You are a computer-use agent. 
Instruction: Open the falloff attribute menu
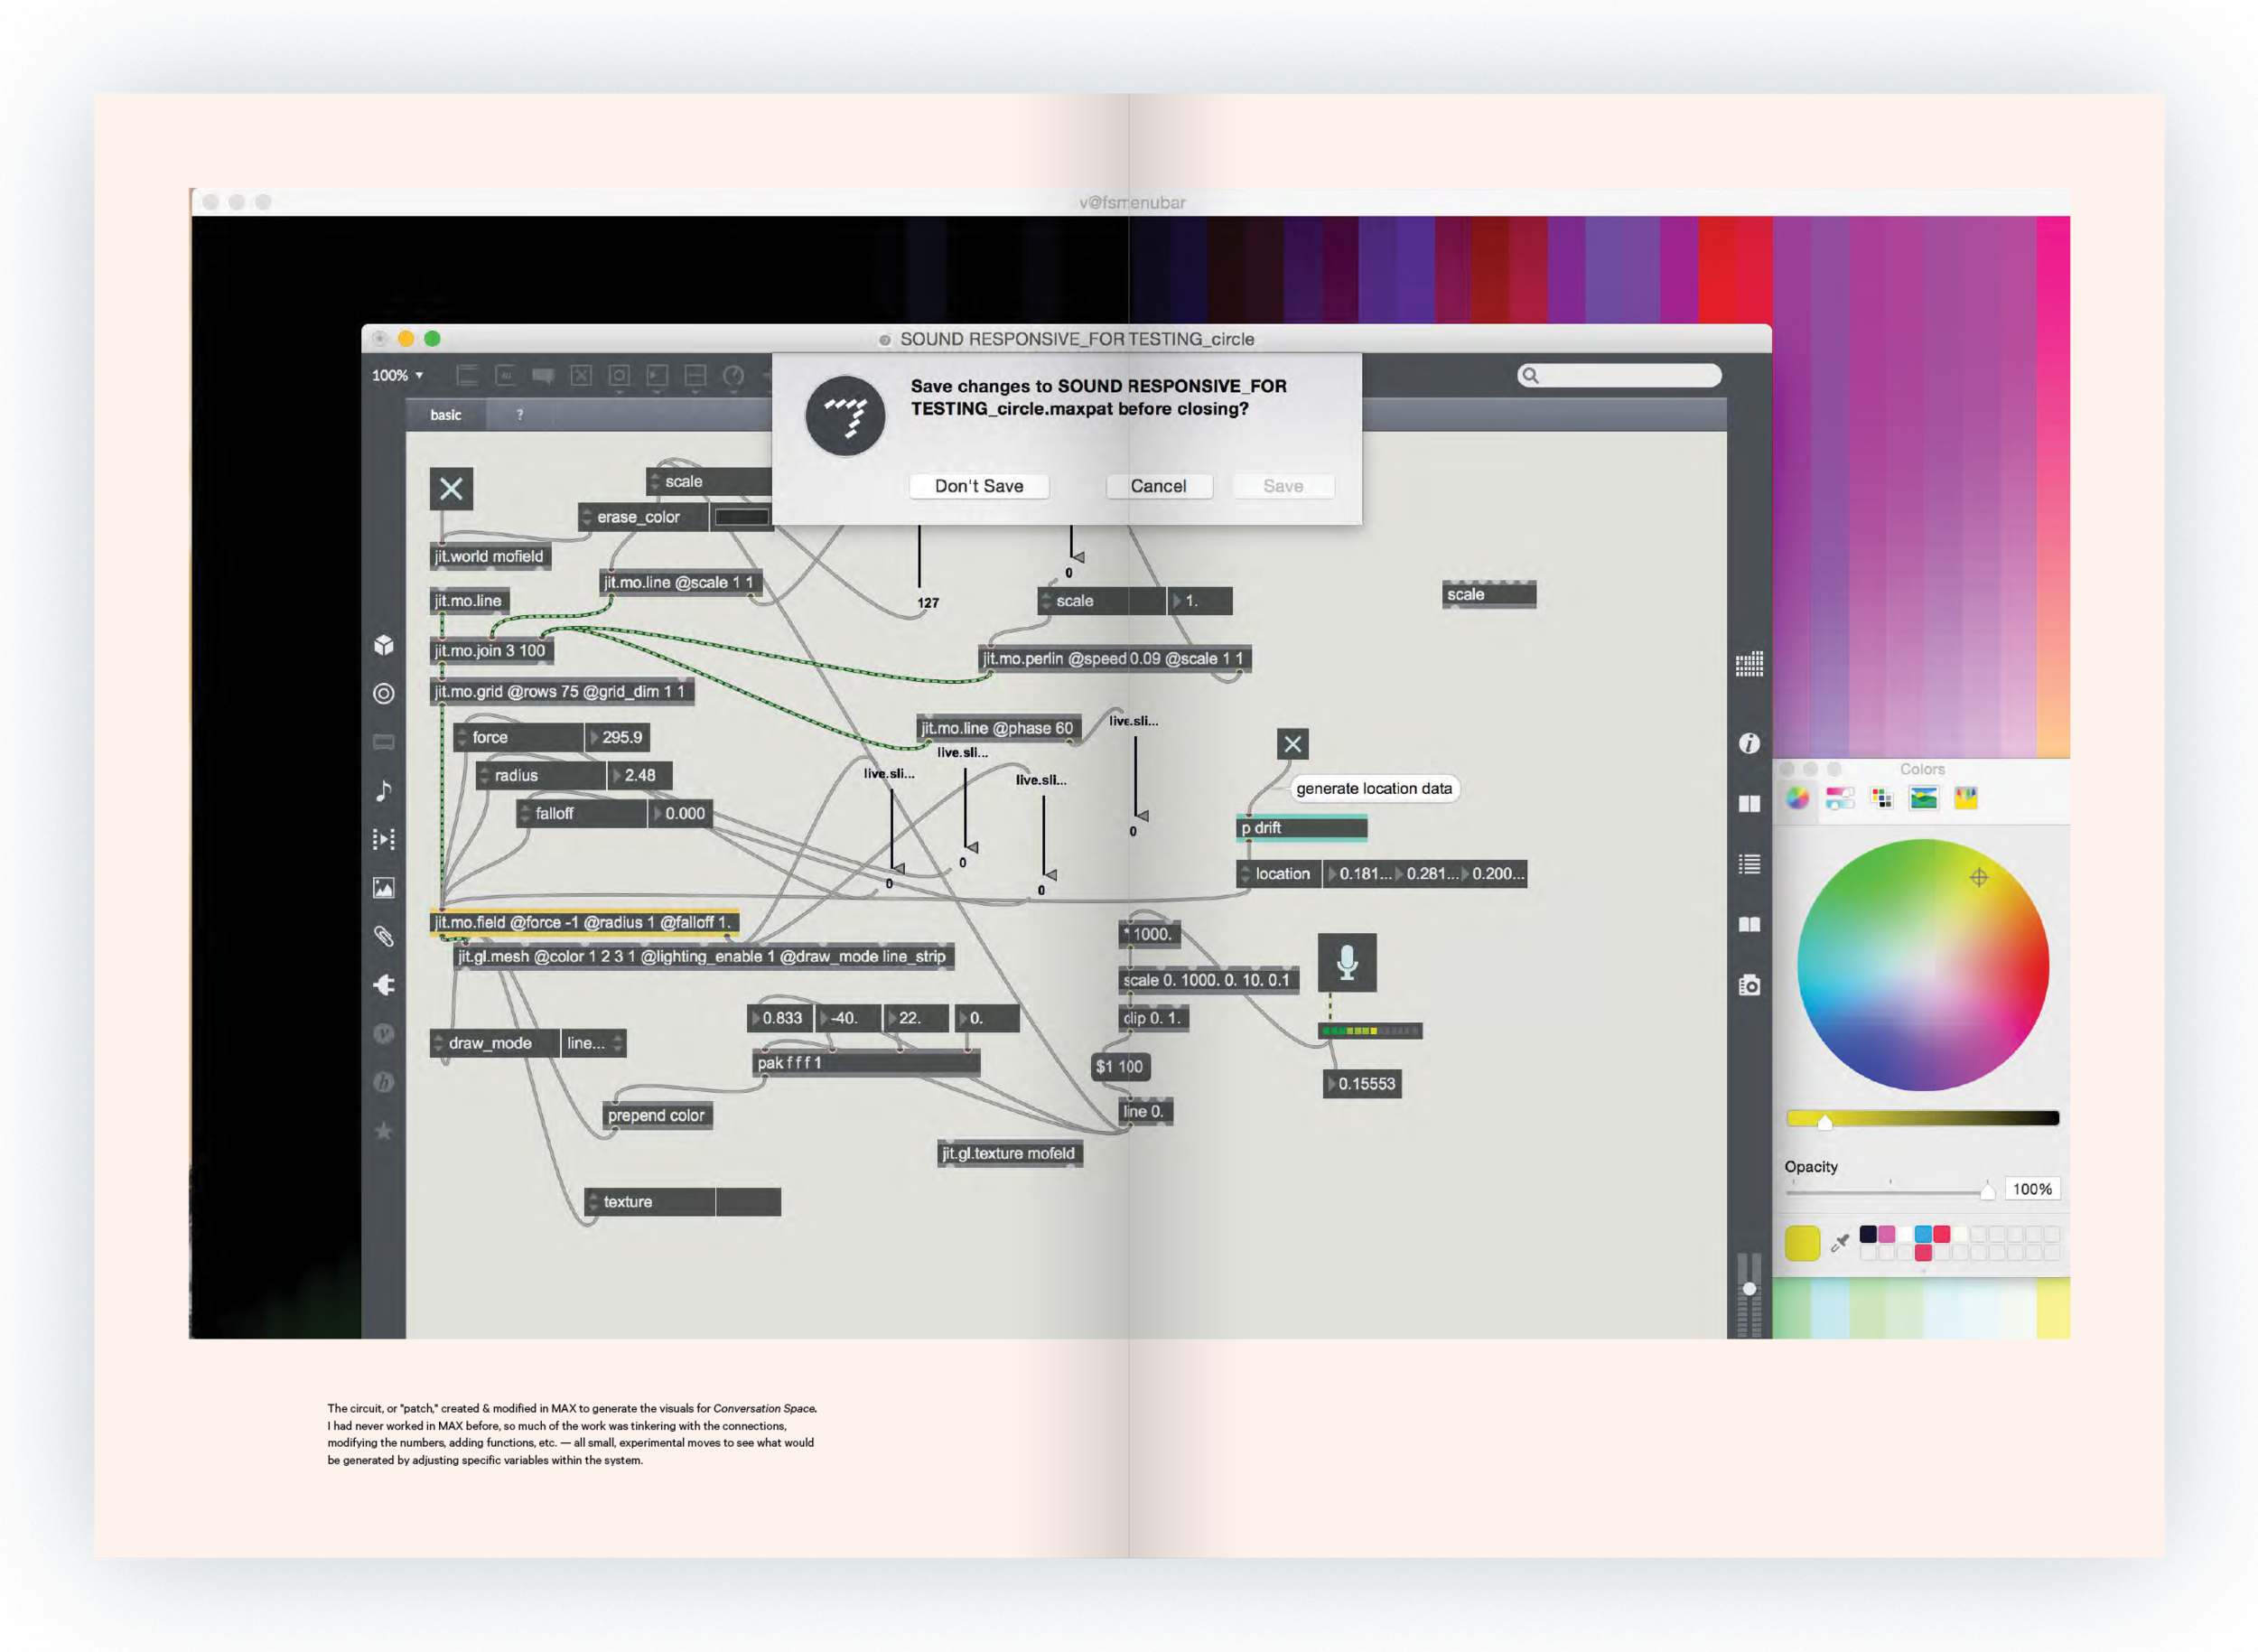[581, 813]
